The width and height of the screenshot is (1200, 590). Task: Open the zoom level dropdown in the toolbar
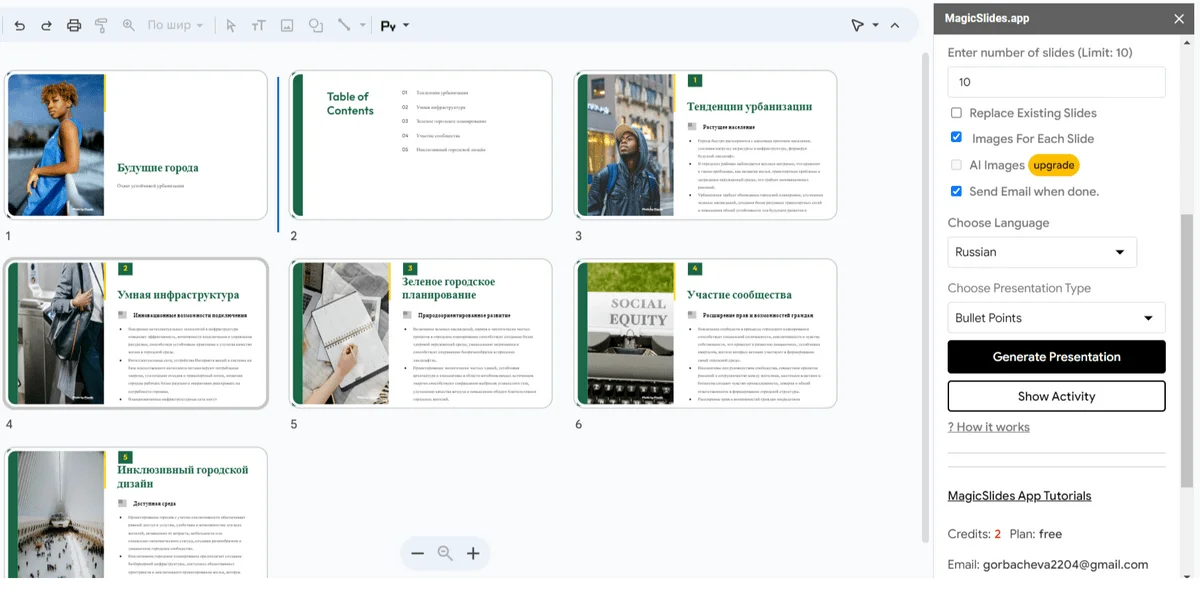[175, 25]
